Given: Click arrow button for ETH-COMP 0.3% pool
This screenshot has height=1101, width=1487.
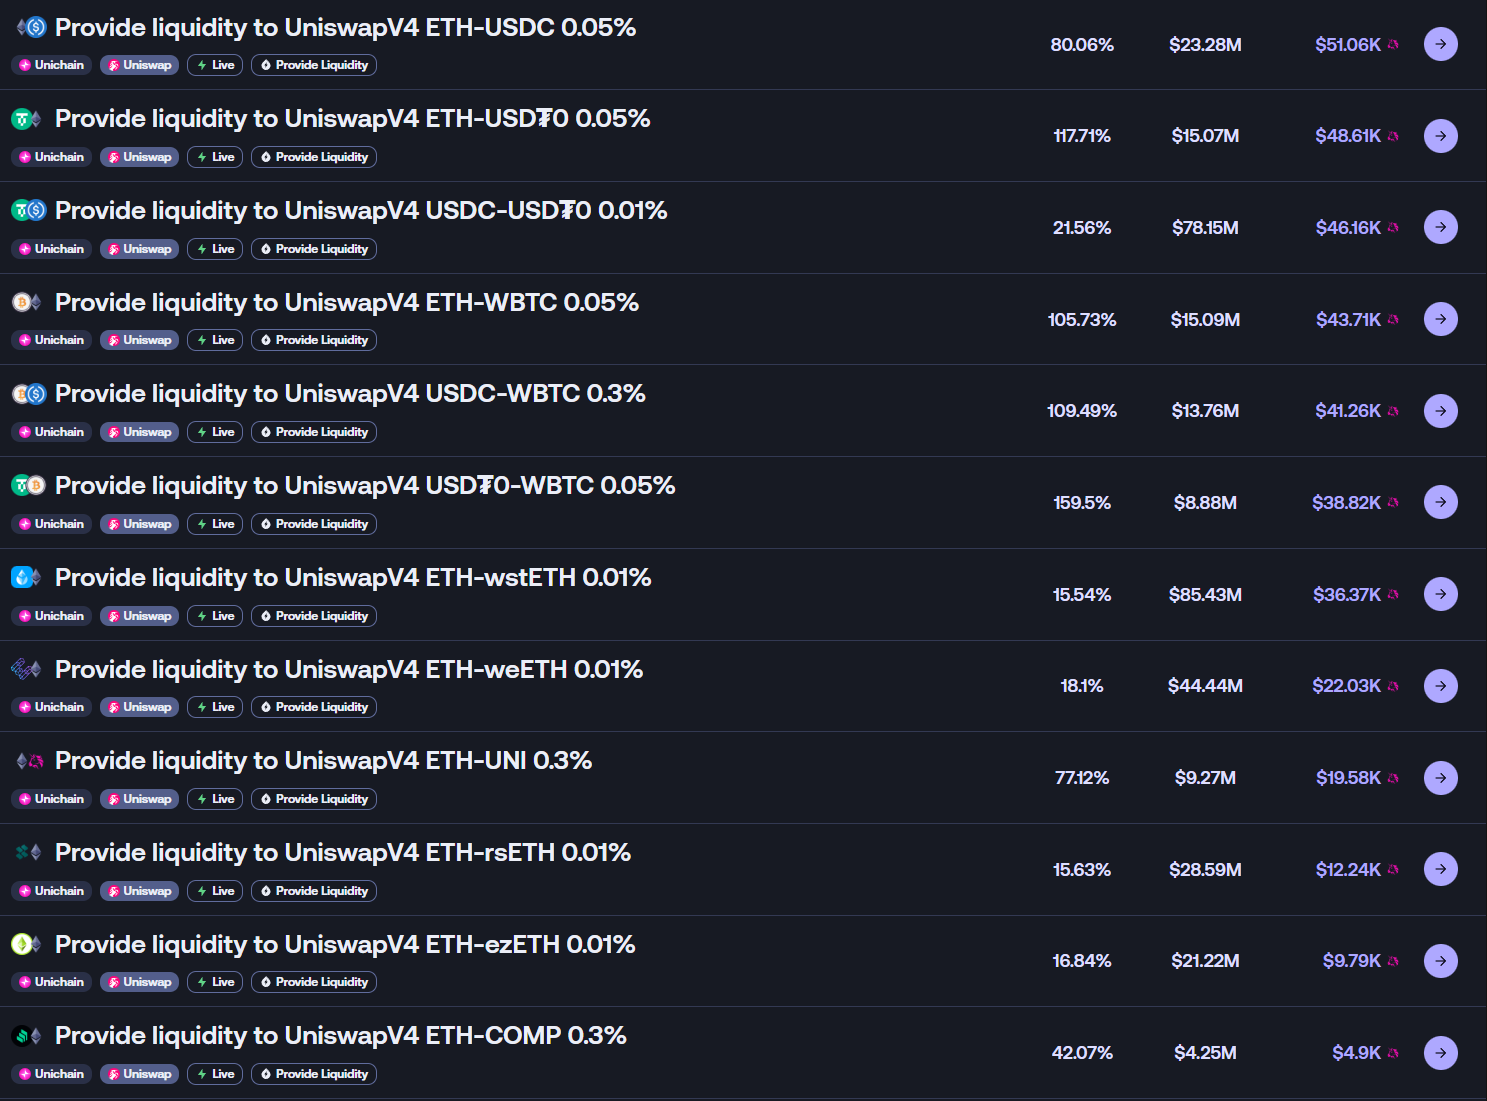Looking at the screenshot, I should coord(1440,1052).
